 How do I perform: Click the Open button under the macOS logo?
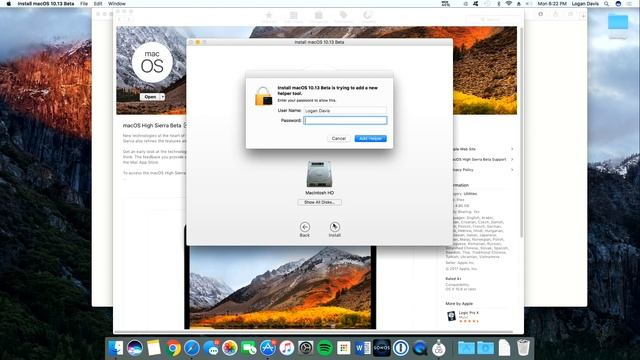150,97
